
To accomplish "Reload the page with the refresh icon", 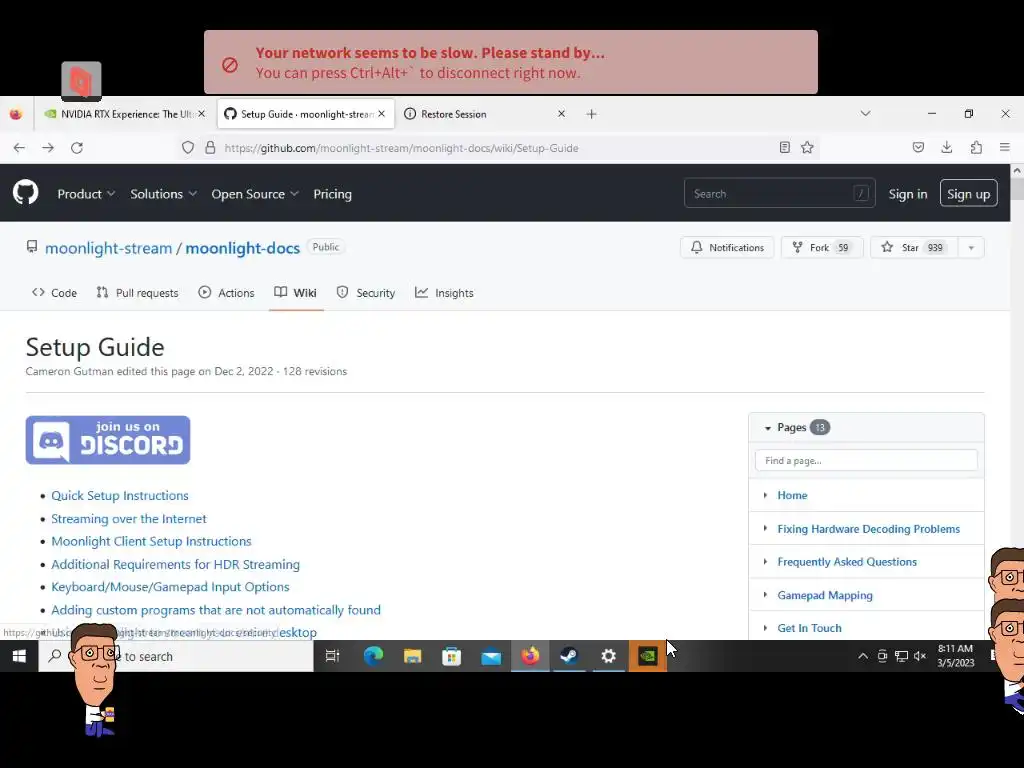I will (x=76, y=148).
